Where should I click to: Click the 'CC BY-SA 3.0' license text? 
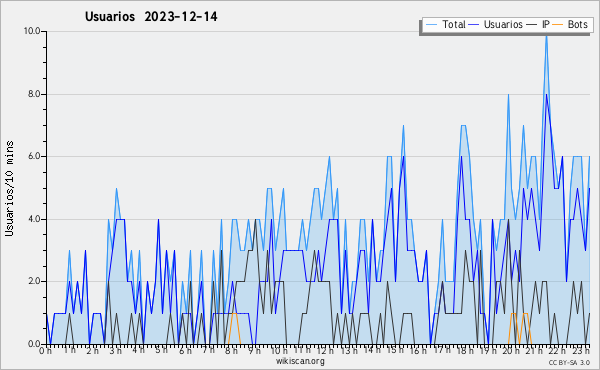[x=569, y=362]
